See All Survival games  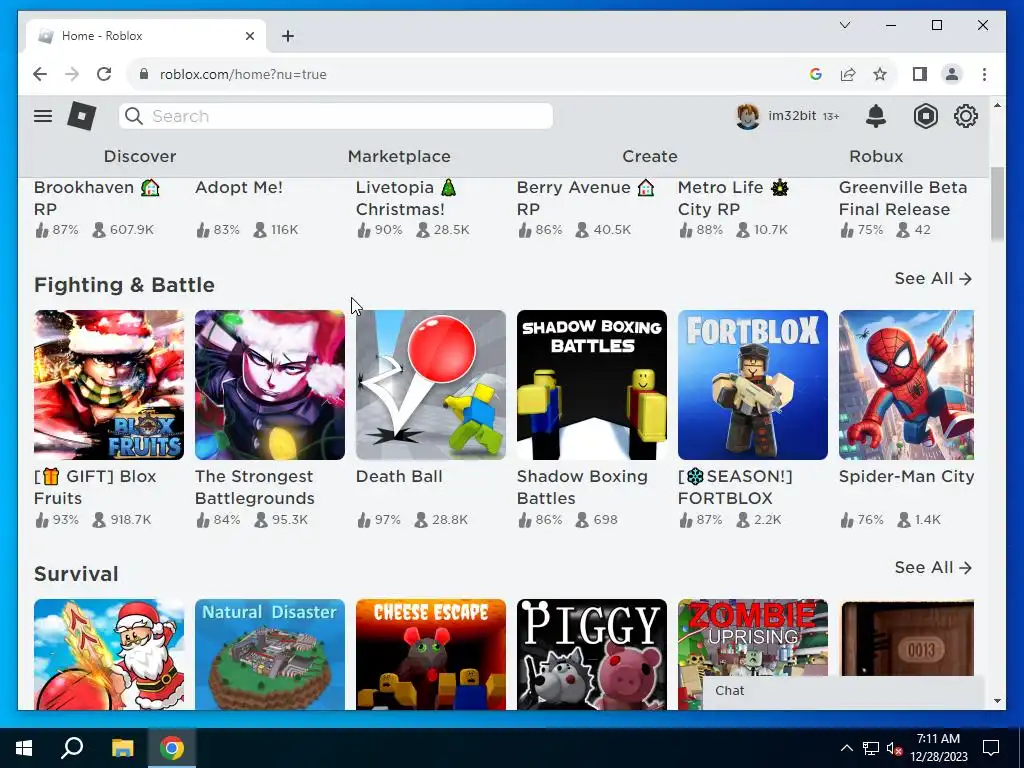click(x=933, y=568)
